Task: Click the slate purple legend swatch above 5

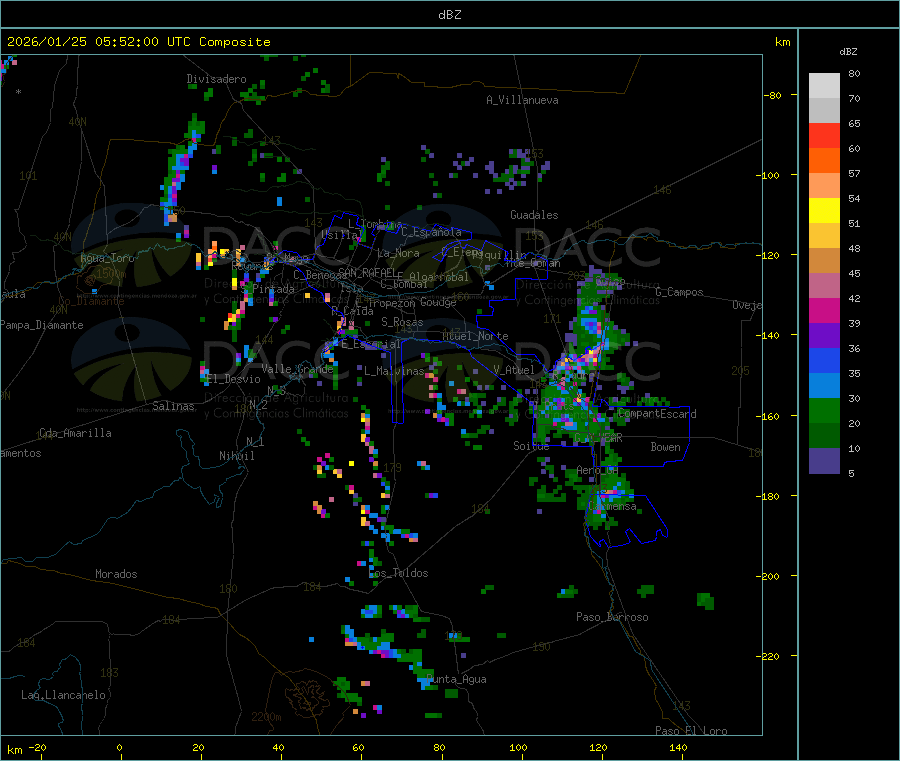Action: 824,461
